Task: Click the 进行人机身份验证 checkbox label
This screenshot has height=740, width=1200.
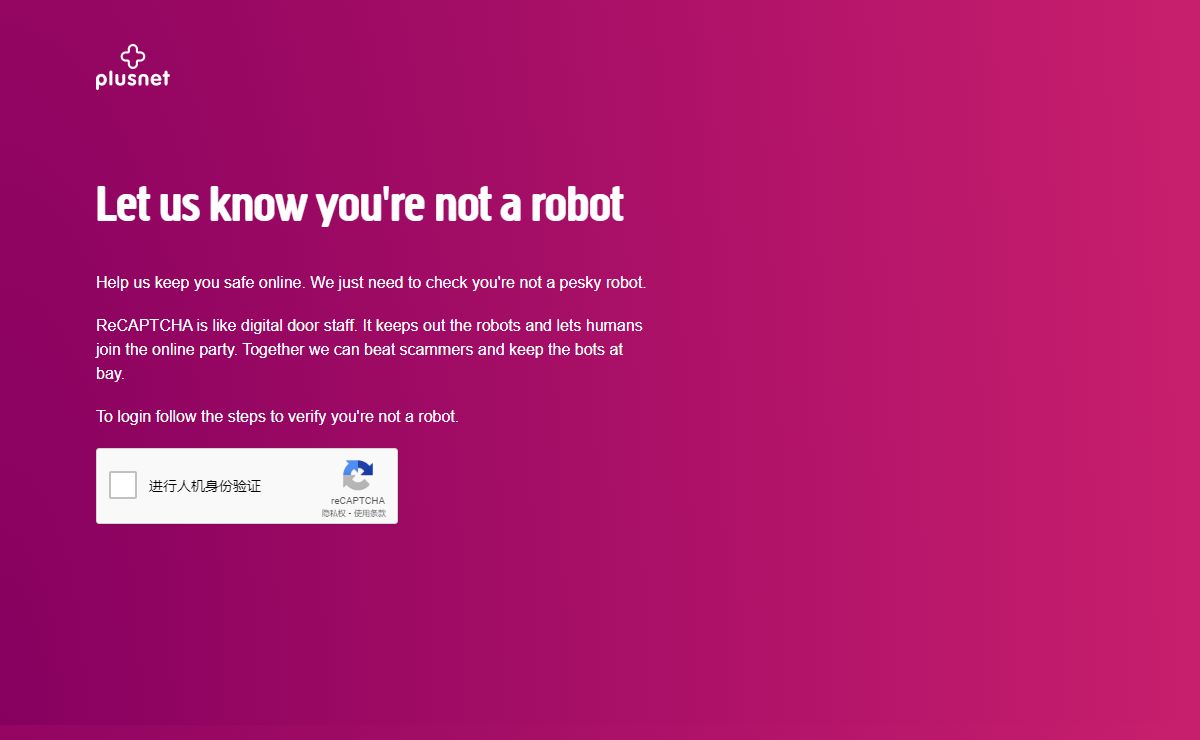Action: (205, 486)
